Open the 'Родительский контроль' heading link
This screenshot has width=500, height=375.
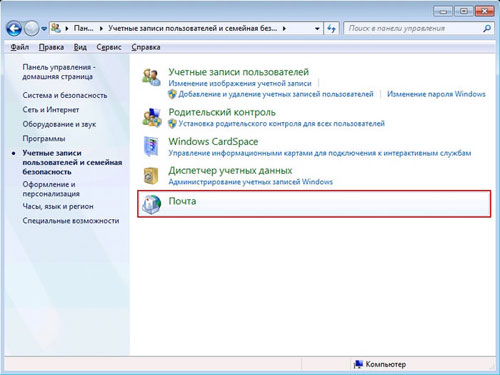pyautogui.click(x=222, y=112)
